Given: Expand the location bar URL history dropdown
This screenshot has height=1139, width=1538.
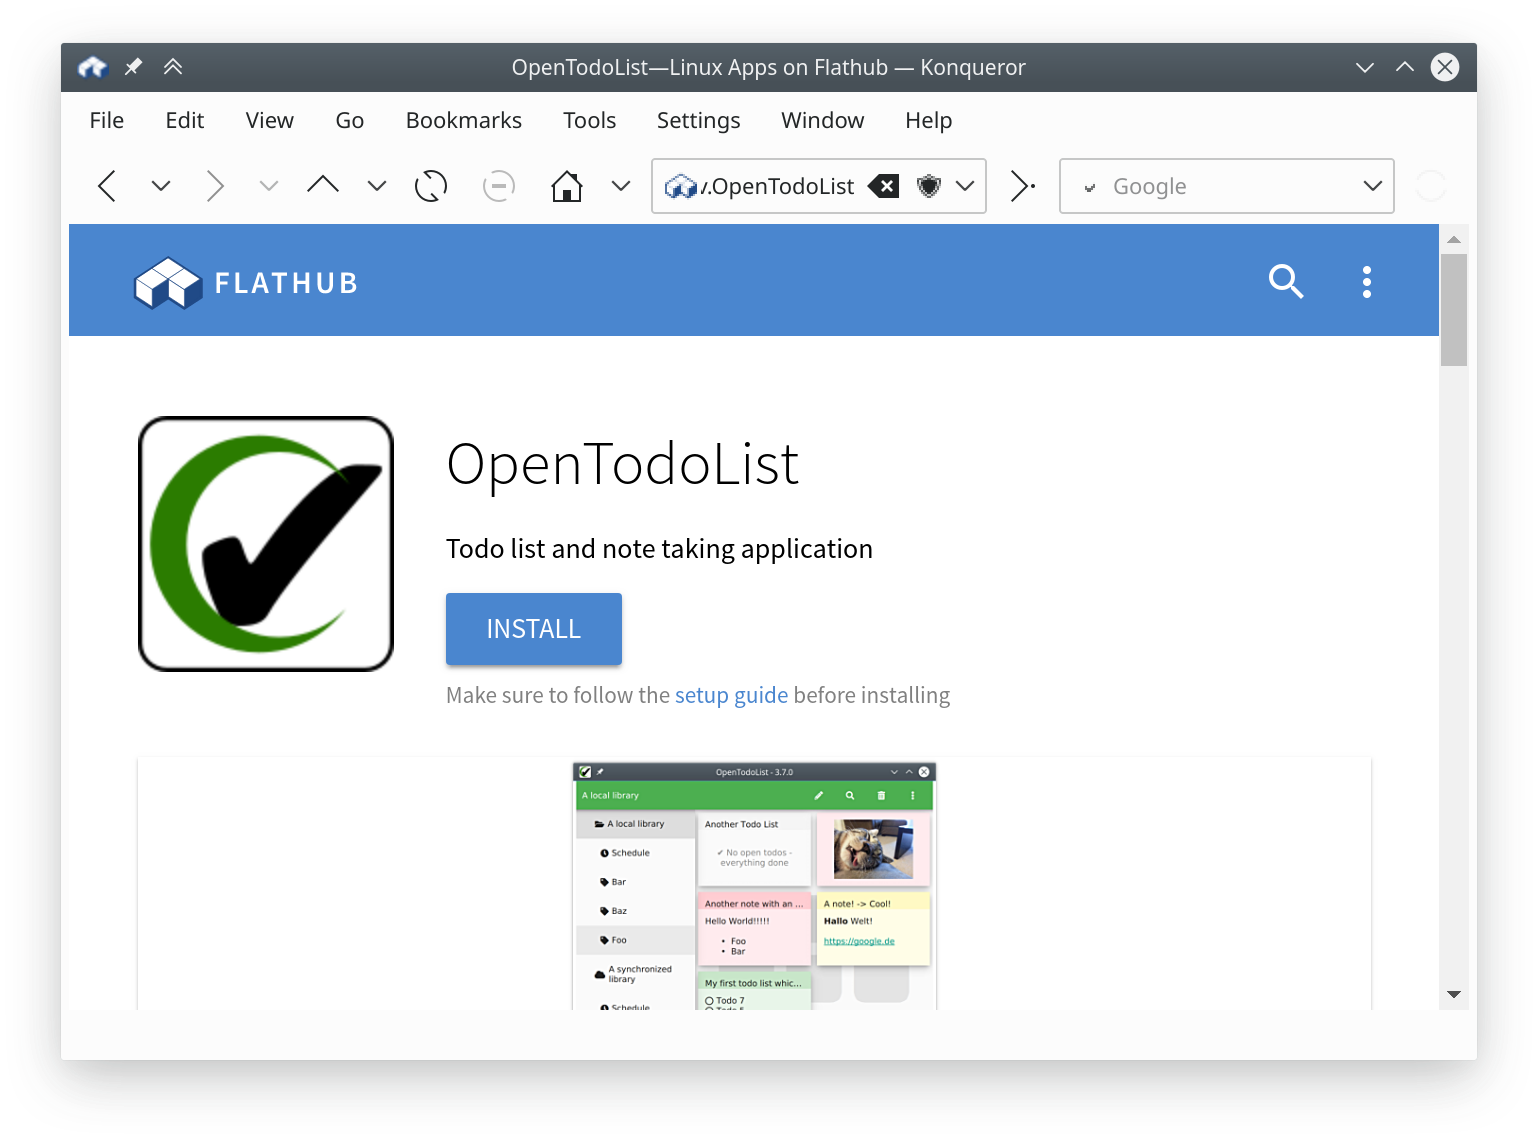Looking at the screenshot, I should [965, 186].
